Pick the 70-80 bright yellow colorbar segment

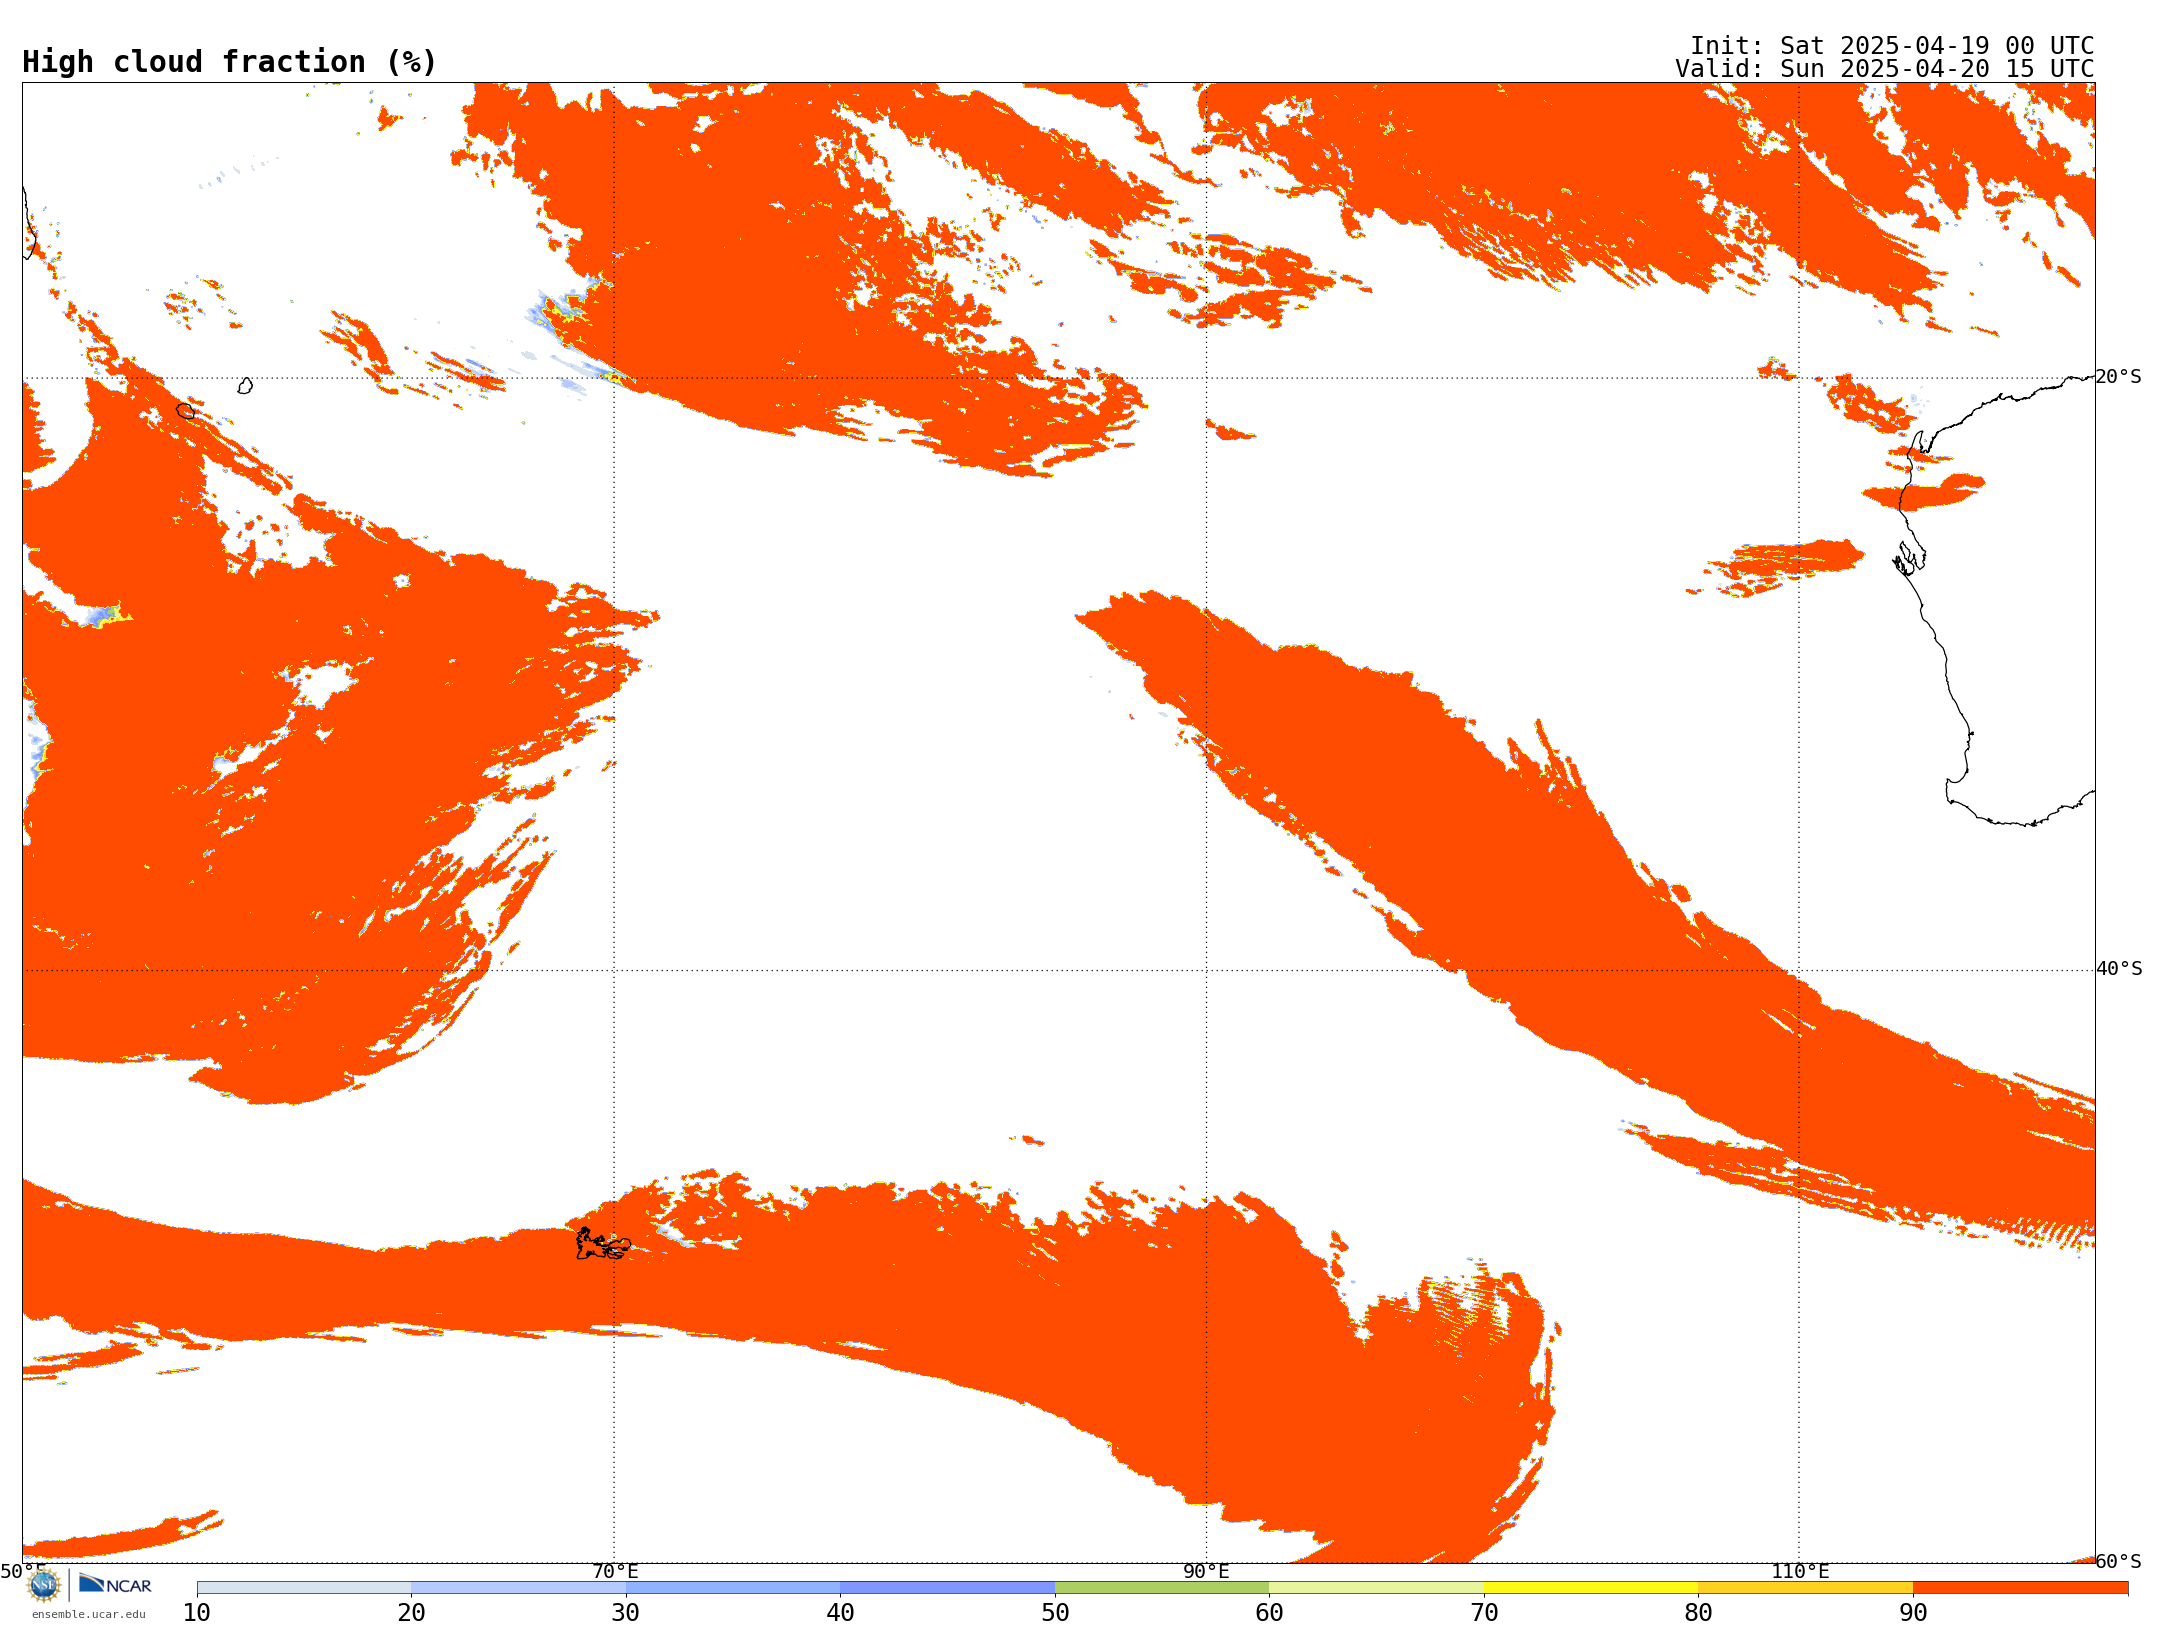pos(1591,1588)
